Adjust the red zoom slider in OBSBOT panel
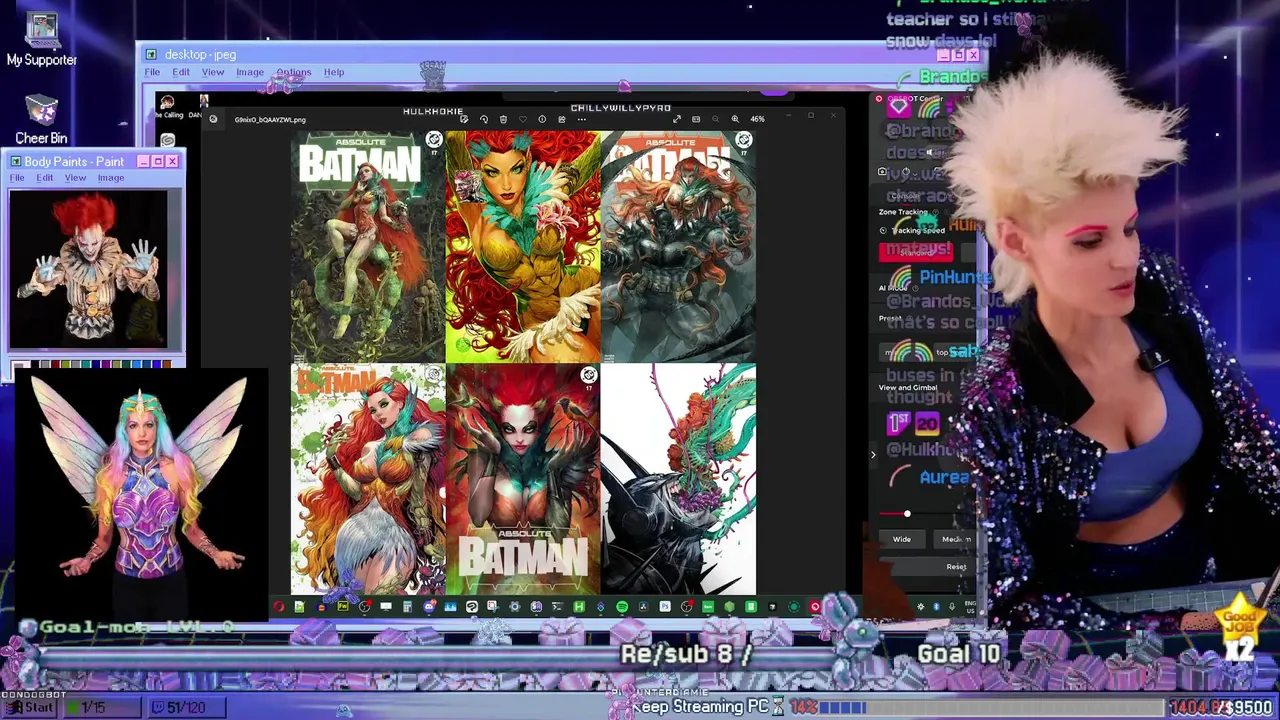 907,514
